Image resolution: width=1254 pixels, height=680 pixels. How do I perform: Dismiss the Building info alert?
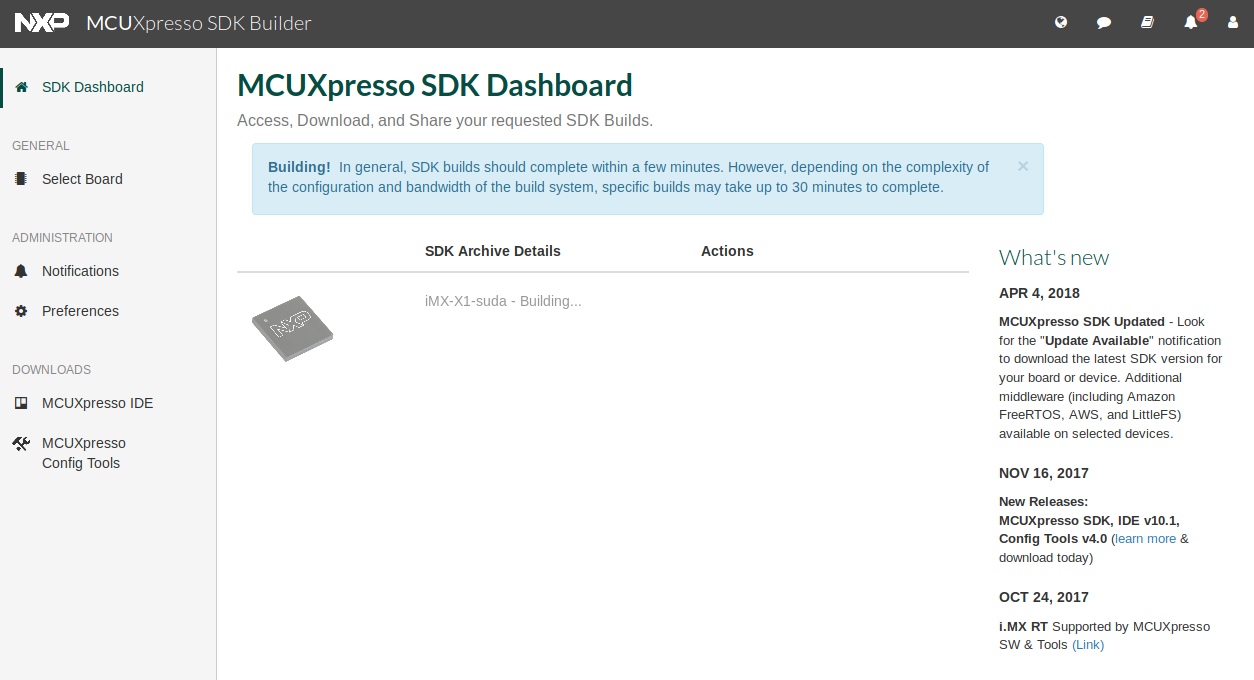1023,166
